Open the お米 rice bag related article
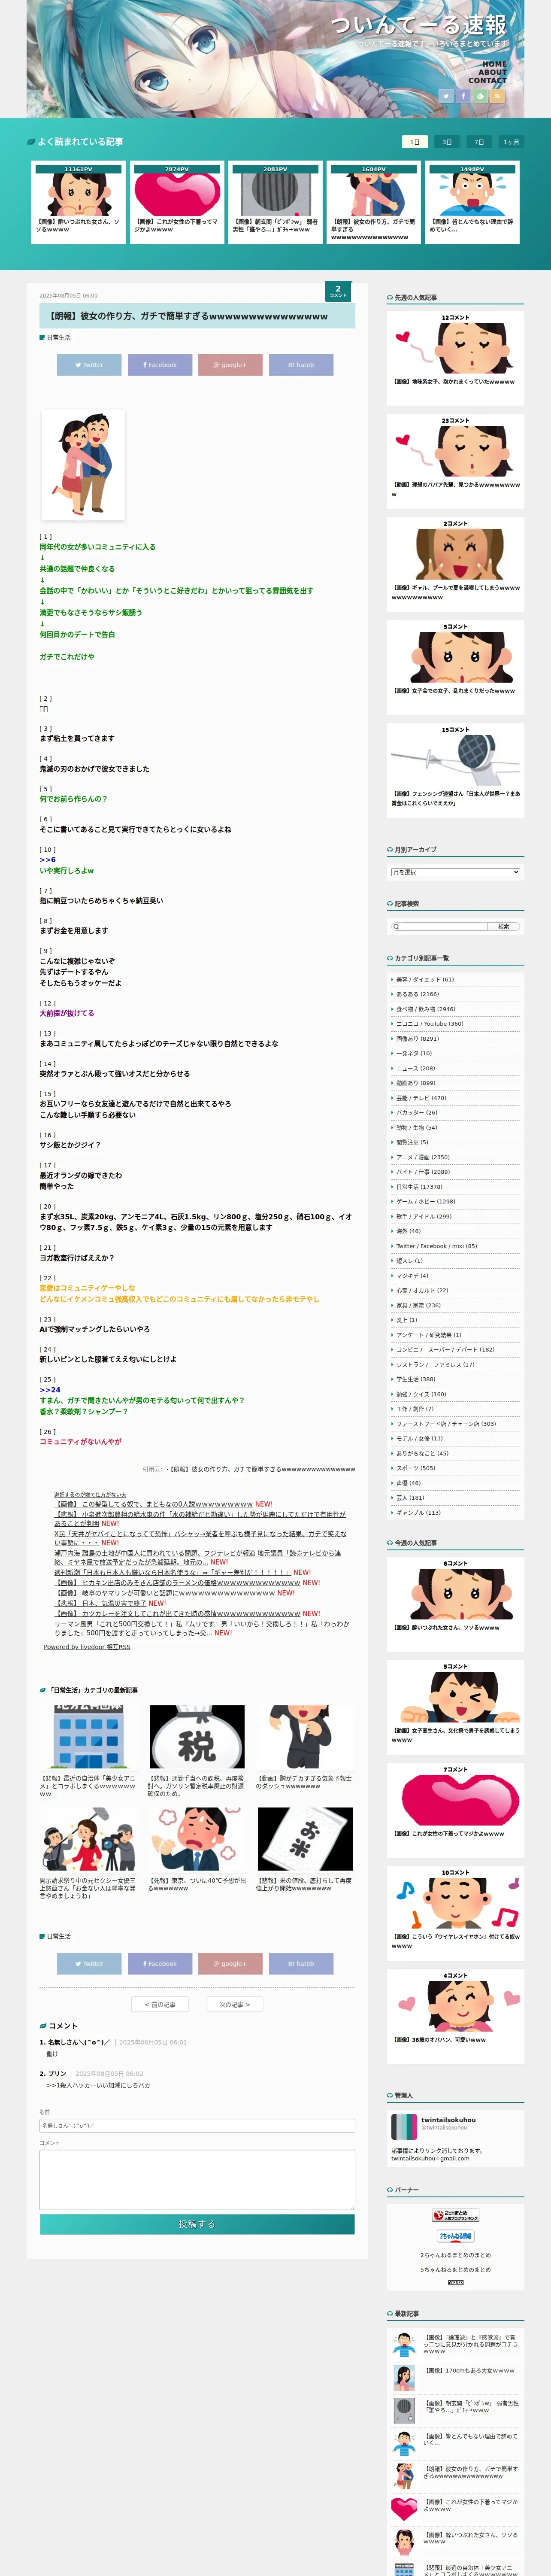 pyautogui.click(x=305, y=1838)
